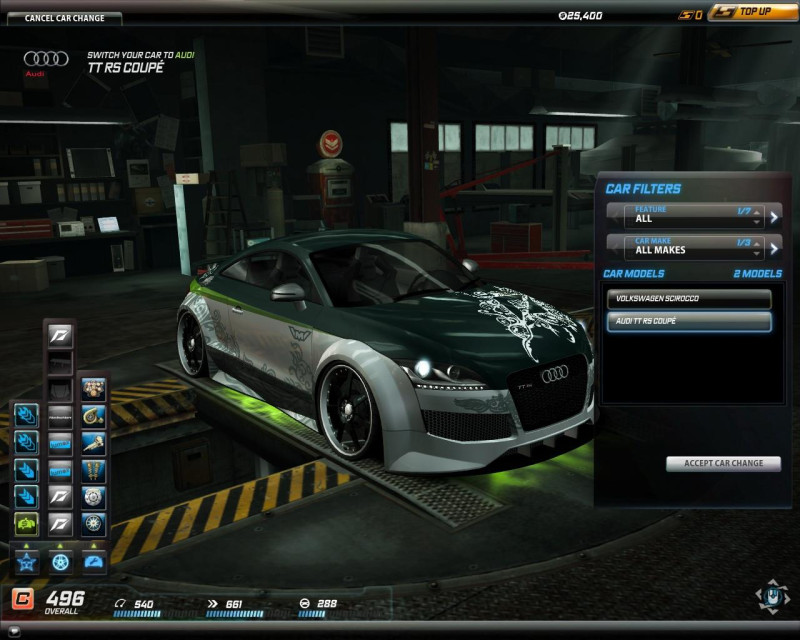Advance Feature filter with right arrow

(x=774, y=217)
